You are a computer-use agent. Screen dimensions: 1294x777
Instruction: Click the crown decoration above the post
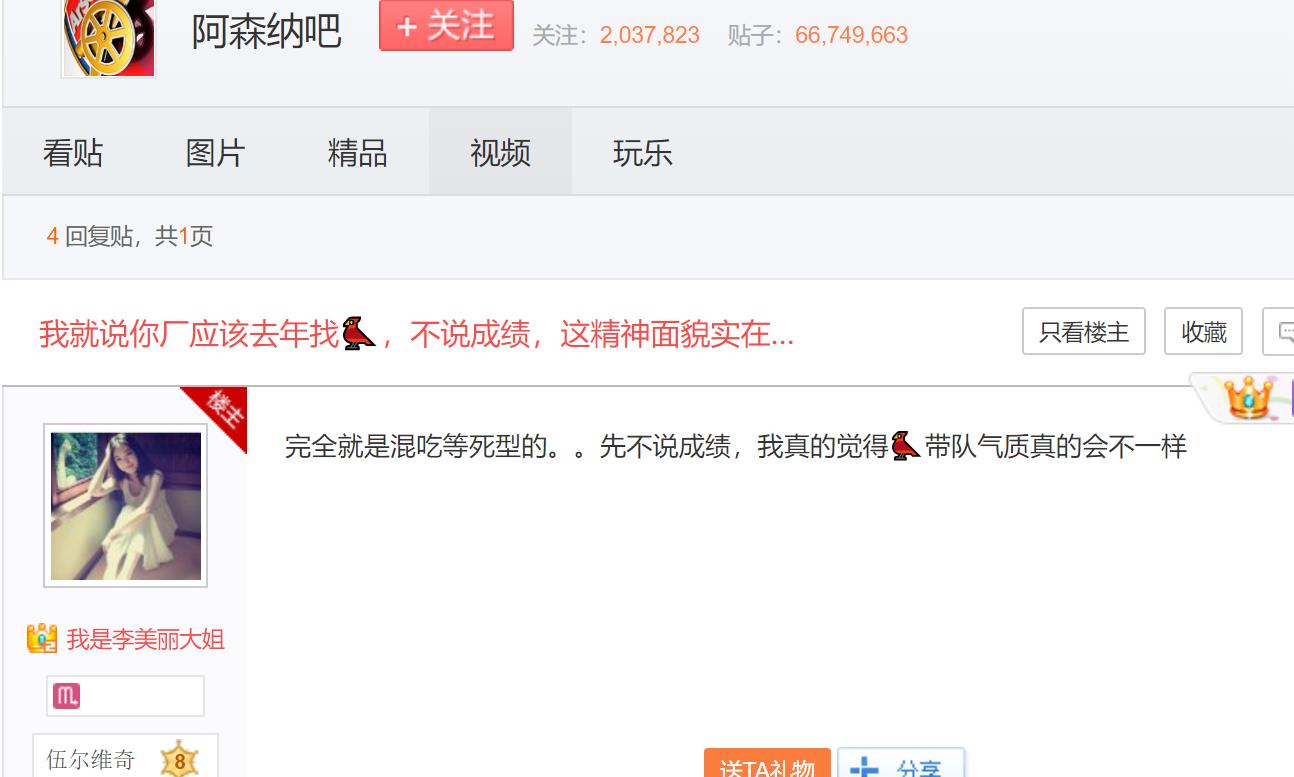coord(1248,397)
